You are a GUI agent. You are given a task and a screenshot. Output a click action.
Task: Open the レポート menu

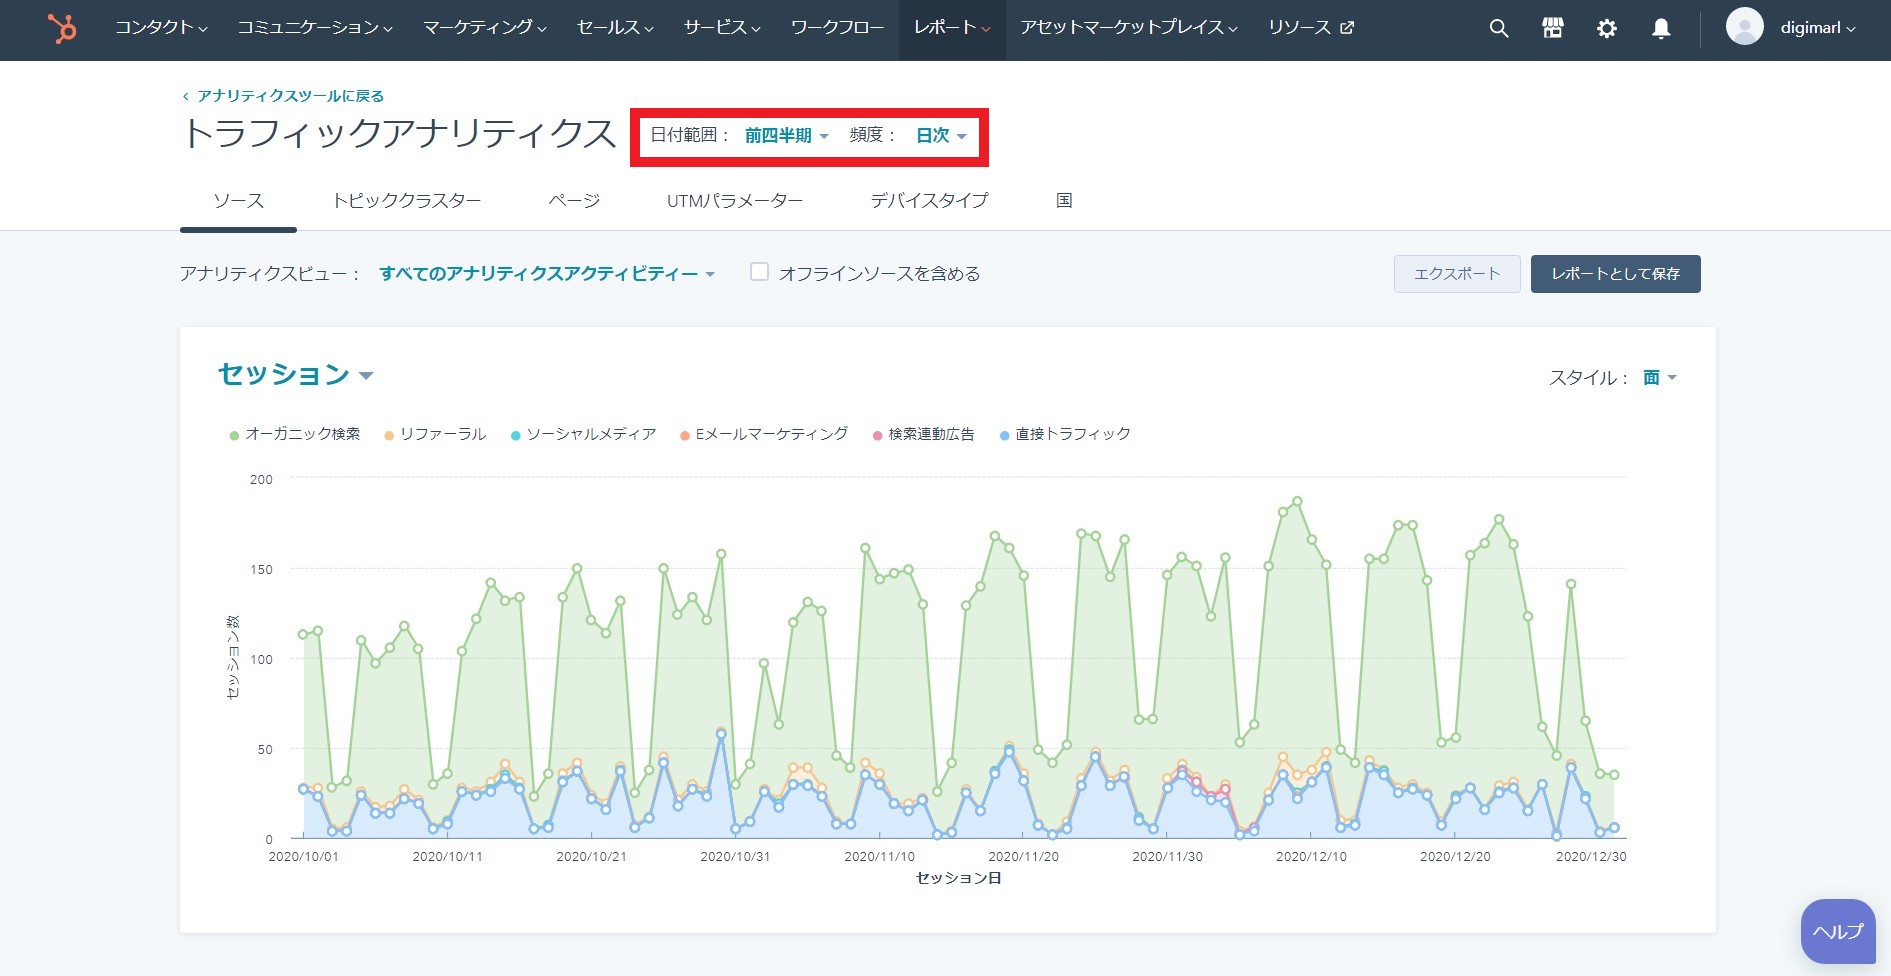[x=952, y=28]
